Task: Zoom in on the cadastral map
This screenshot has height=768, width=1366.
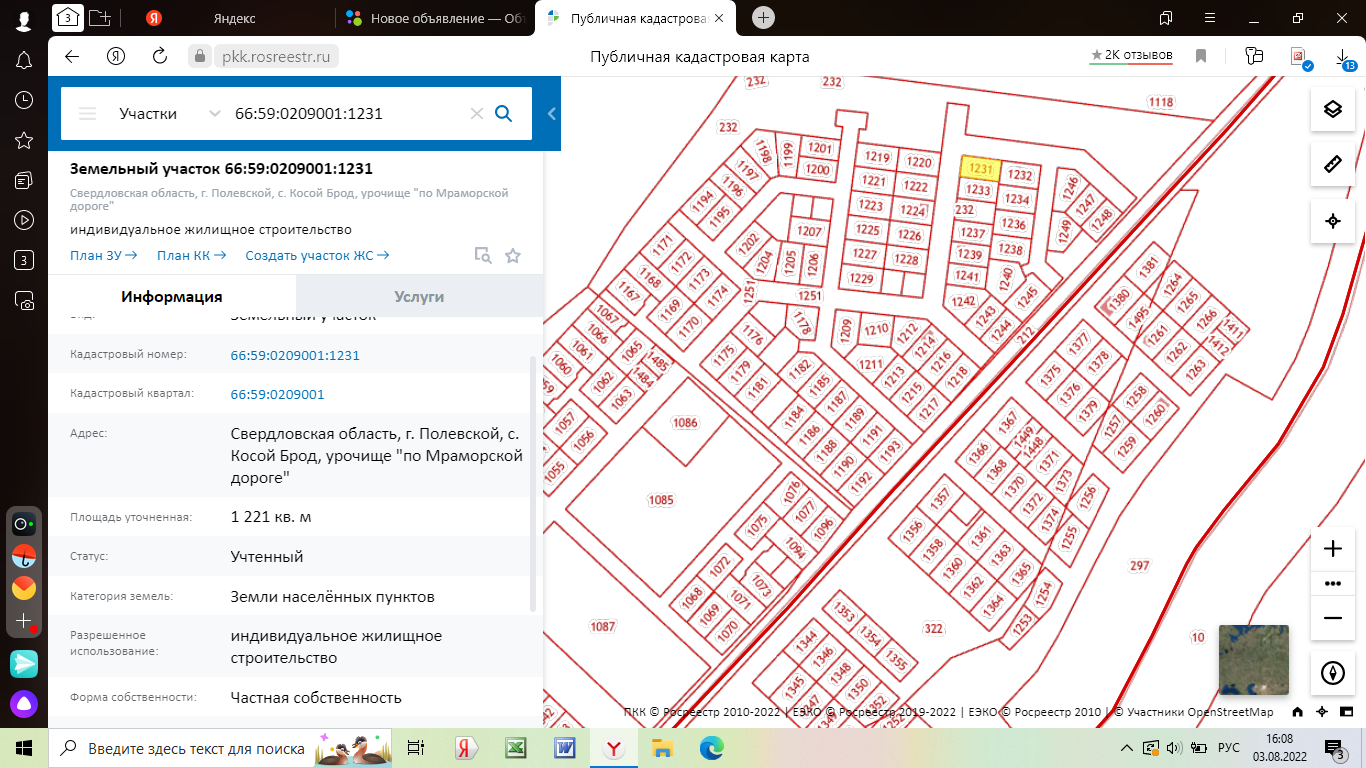Action: (1332, 549)
